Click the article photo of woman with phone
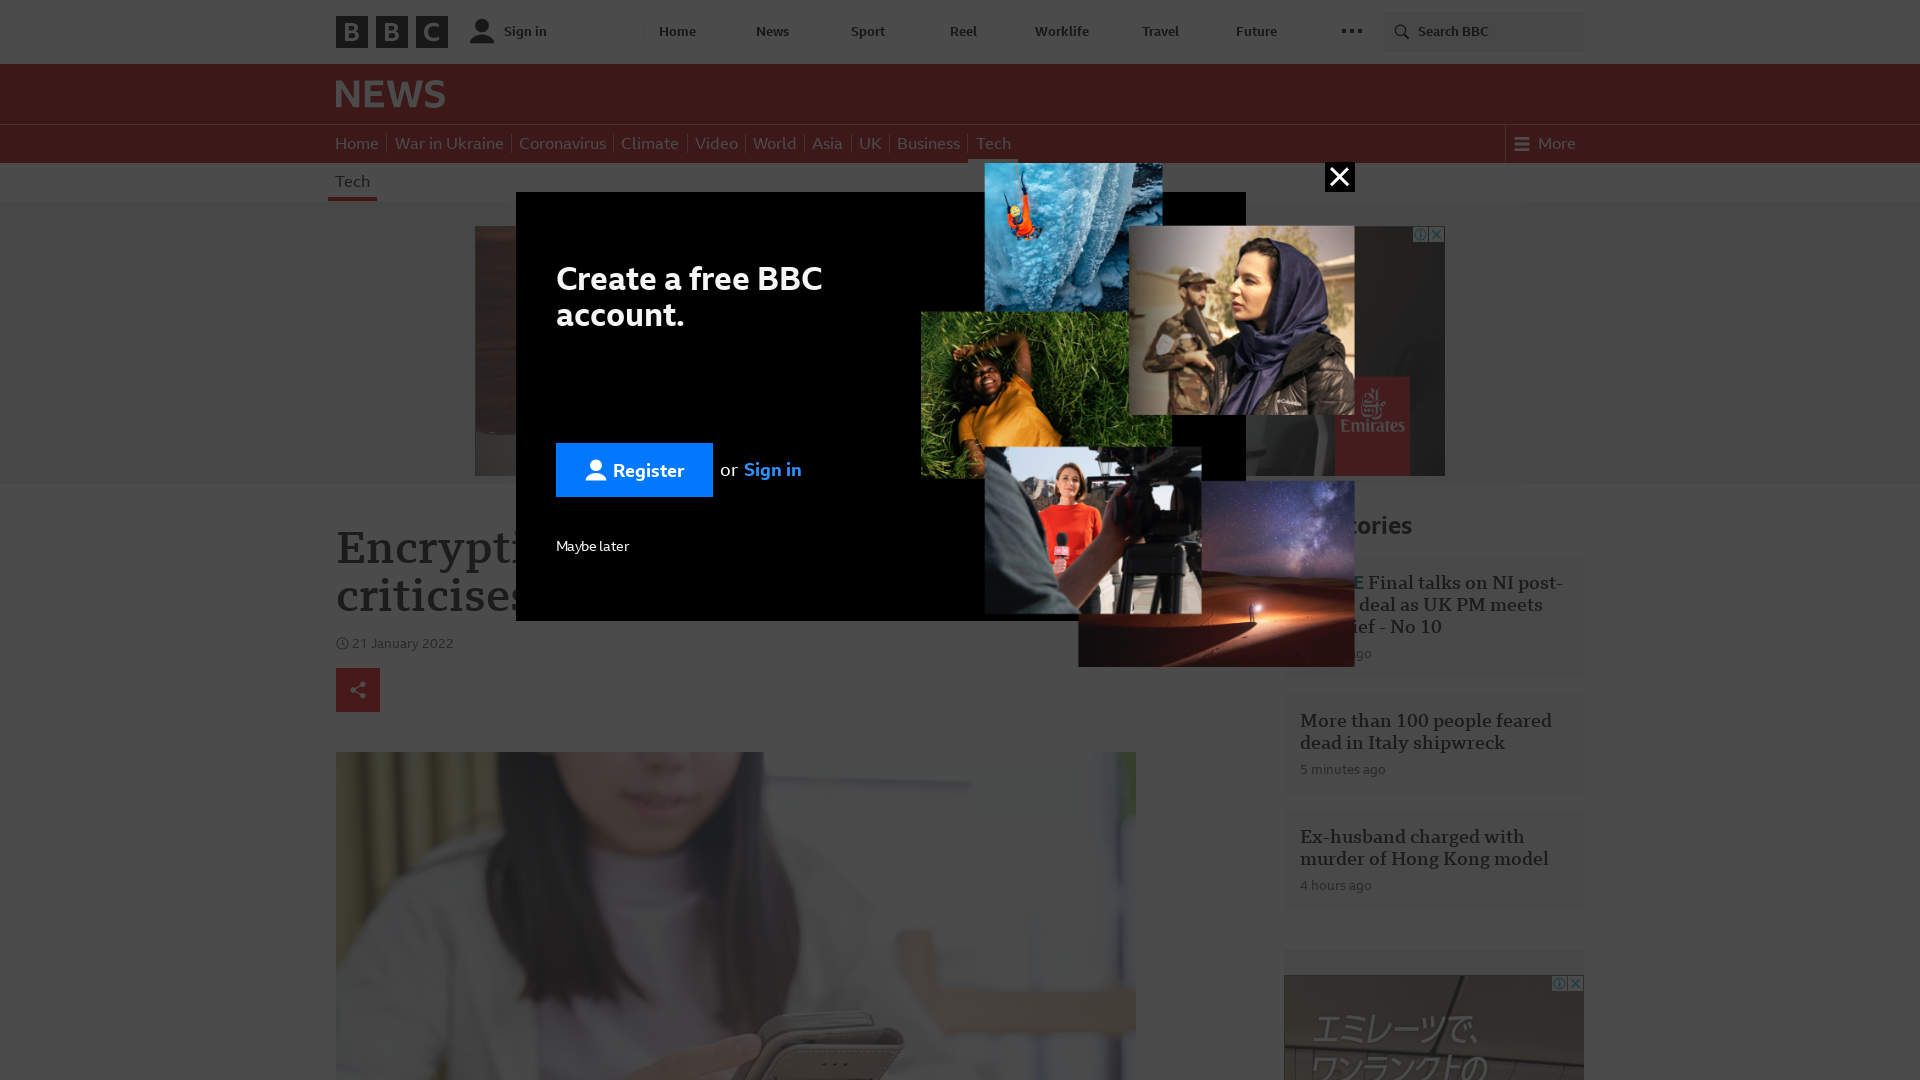The width and height of the screenshot is (1920, 1080). (736, 916)
